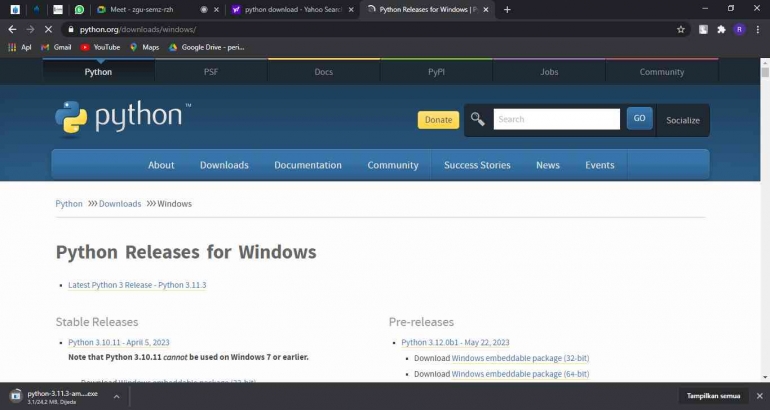Close the Meet tab
Image resolution: width=770 pixels, height=410 pixels.
click(x=216, y=9)
